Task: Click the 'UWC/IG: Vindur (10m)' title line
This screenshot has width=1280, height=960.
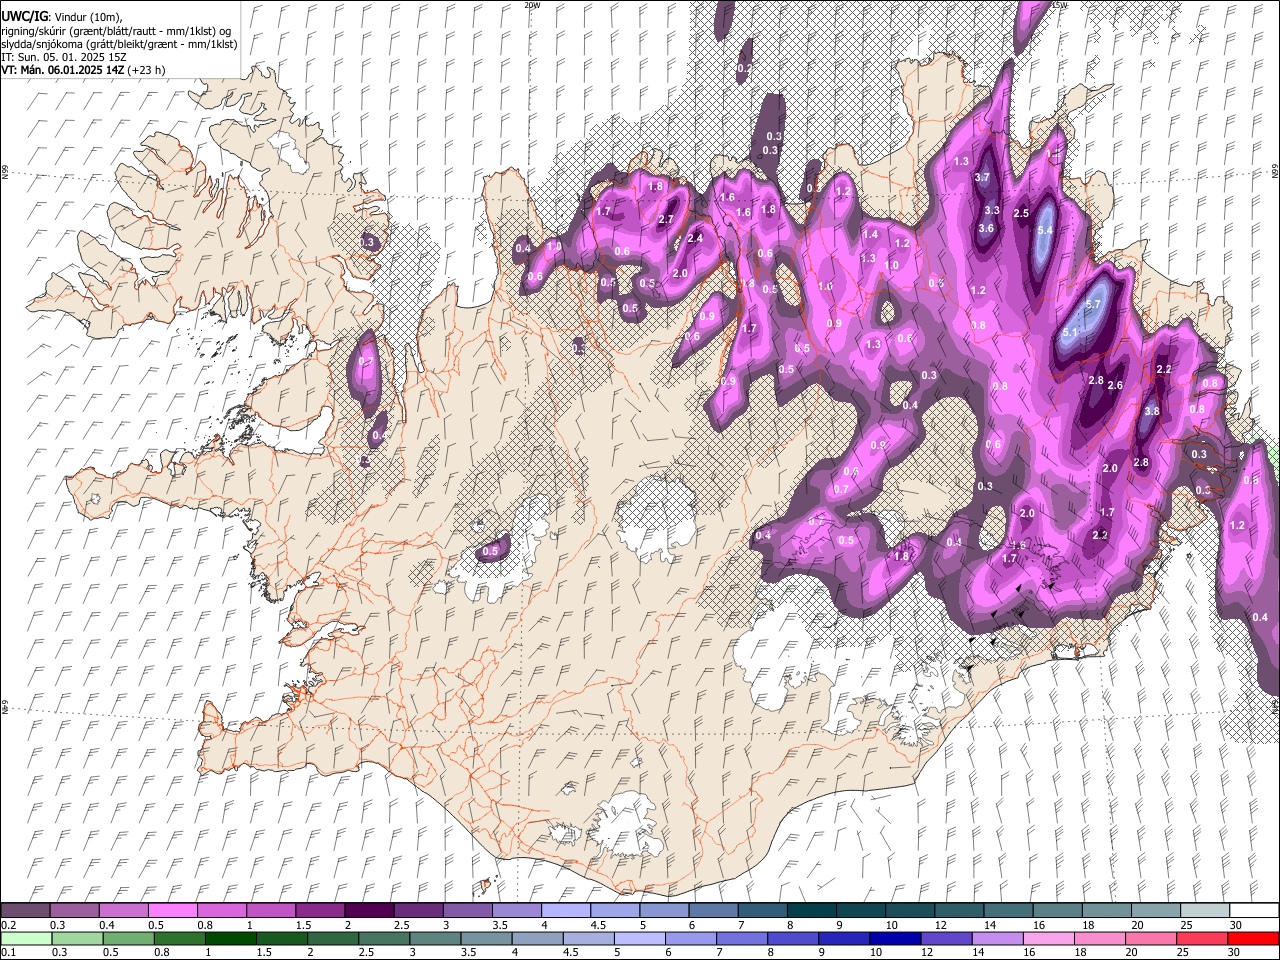Action: point(62,17)
